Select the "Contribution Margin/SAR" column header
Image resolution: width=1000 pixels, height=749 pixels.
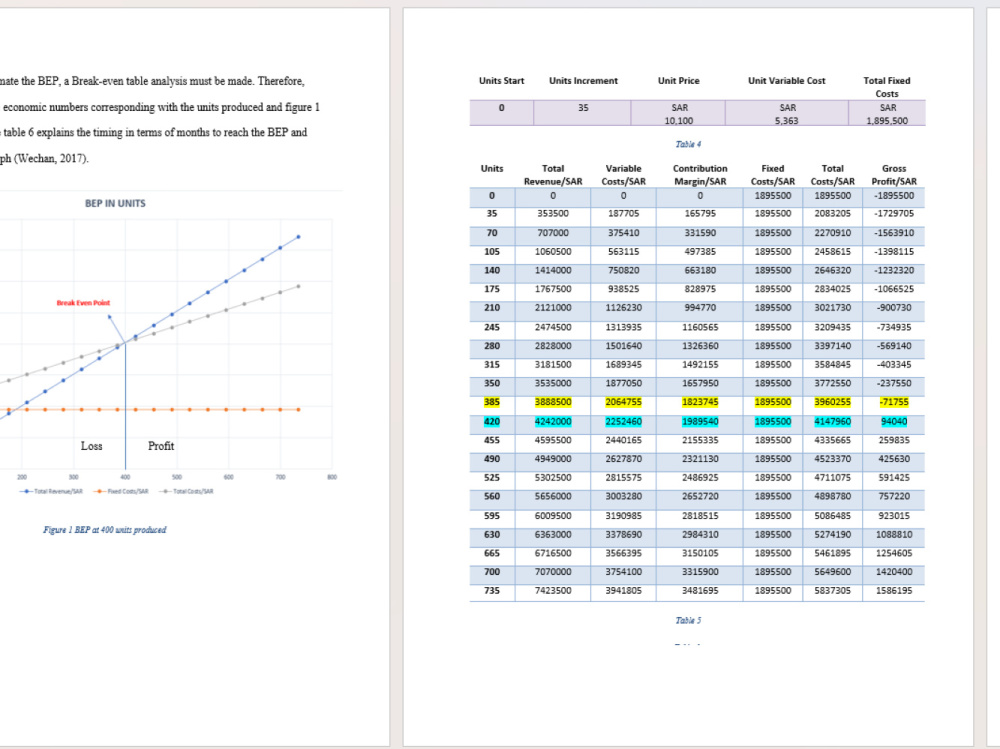click(x=700, y=175)
